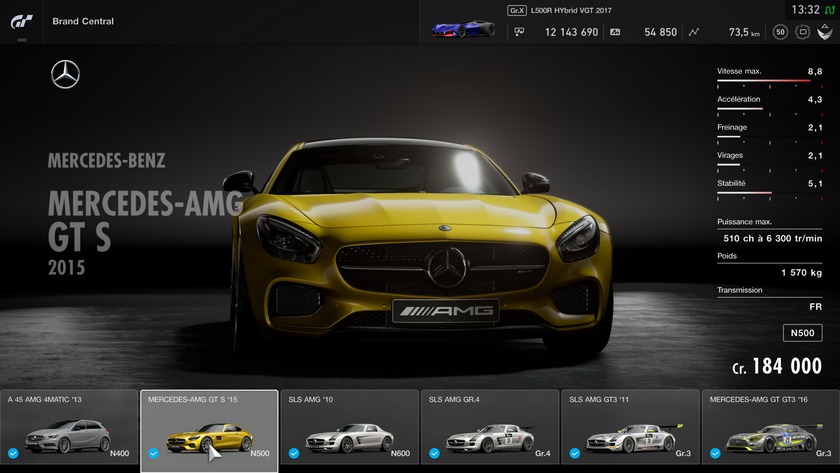Click the Mercedes-Benz star brand logo
This screenshot has width=840, height=473.
click(66, 74)
